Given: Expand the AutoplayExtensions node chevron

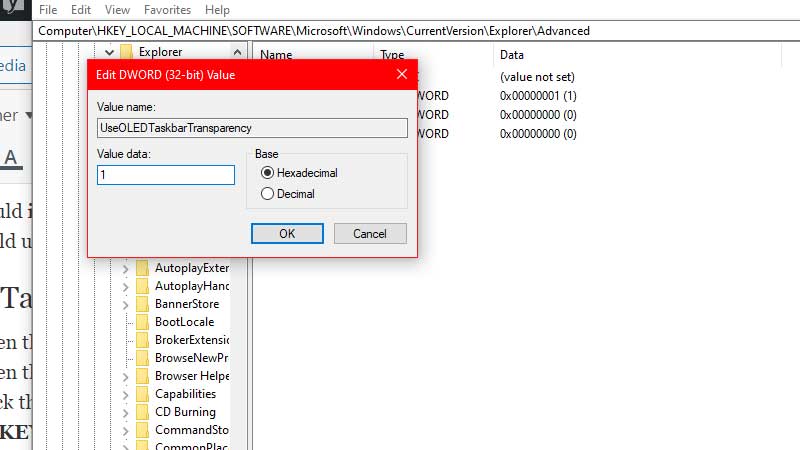Looking at the screenshot, I should 126,268.
